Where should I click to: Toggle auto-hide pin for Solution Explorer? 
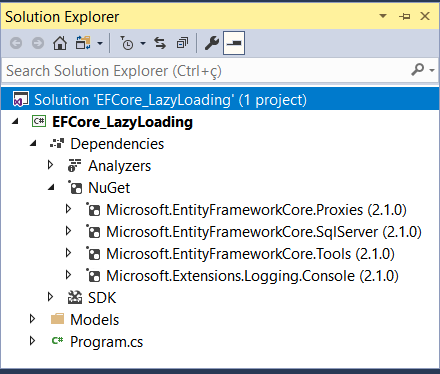point(405,16)
